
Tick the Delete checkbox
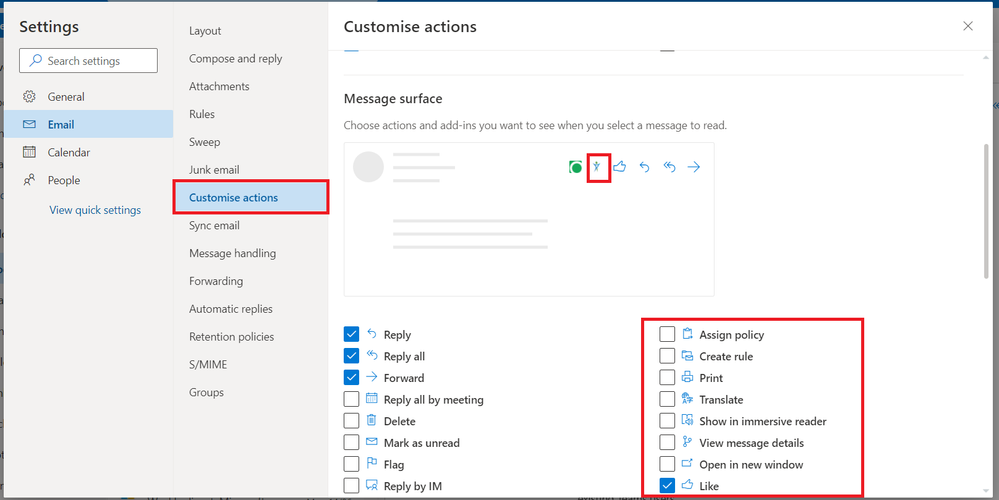(x=351, y=421)
